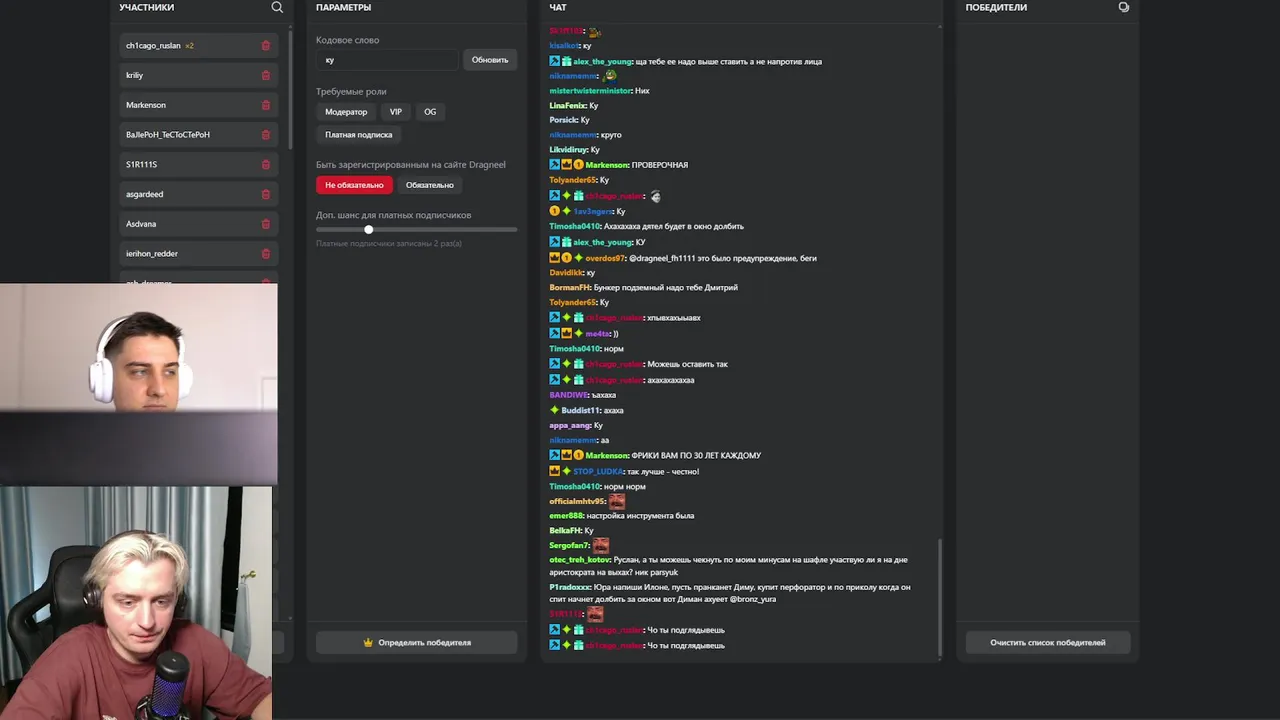This screenshot has width=1280, height=720.
Task: Click chat username Davidikk
Action: coord(566,272)
